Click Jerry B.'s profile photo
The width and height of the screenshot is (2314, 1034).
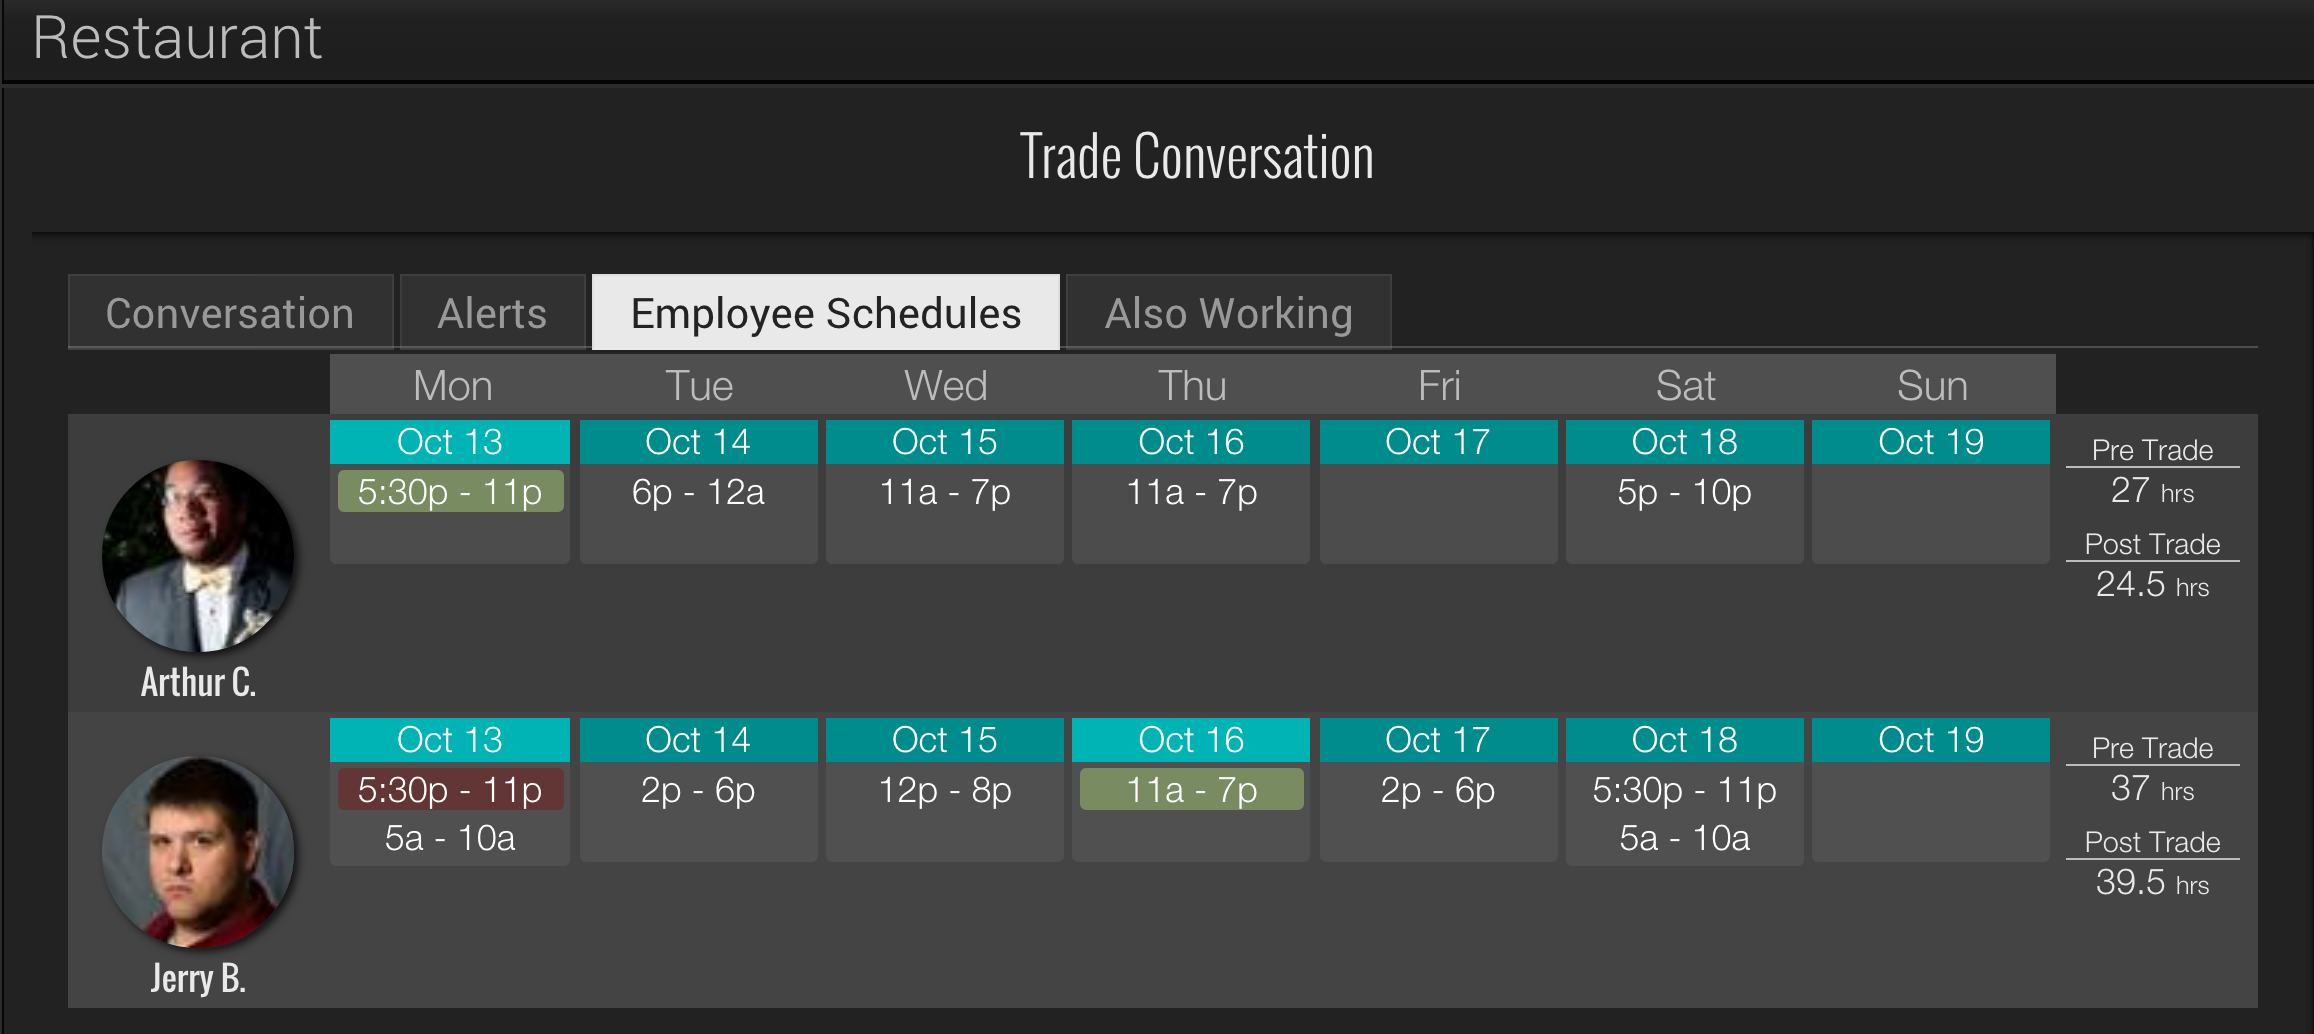[x=198, y=853]
